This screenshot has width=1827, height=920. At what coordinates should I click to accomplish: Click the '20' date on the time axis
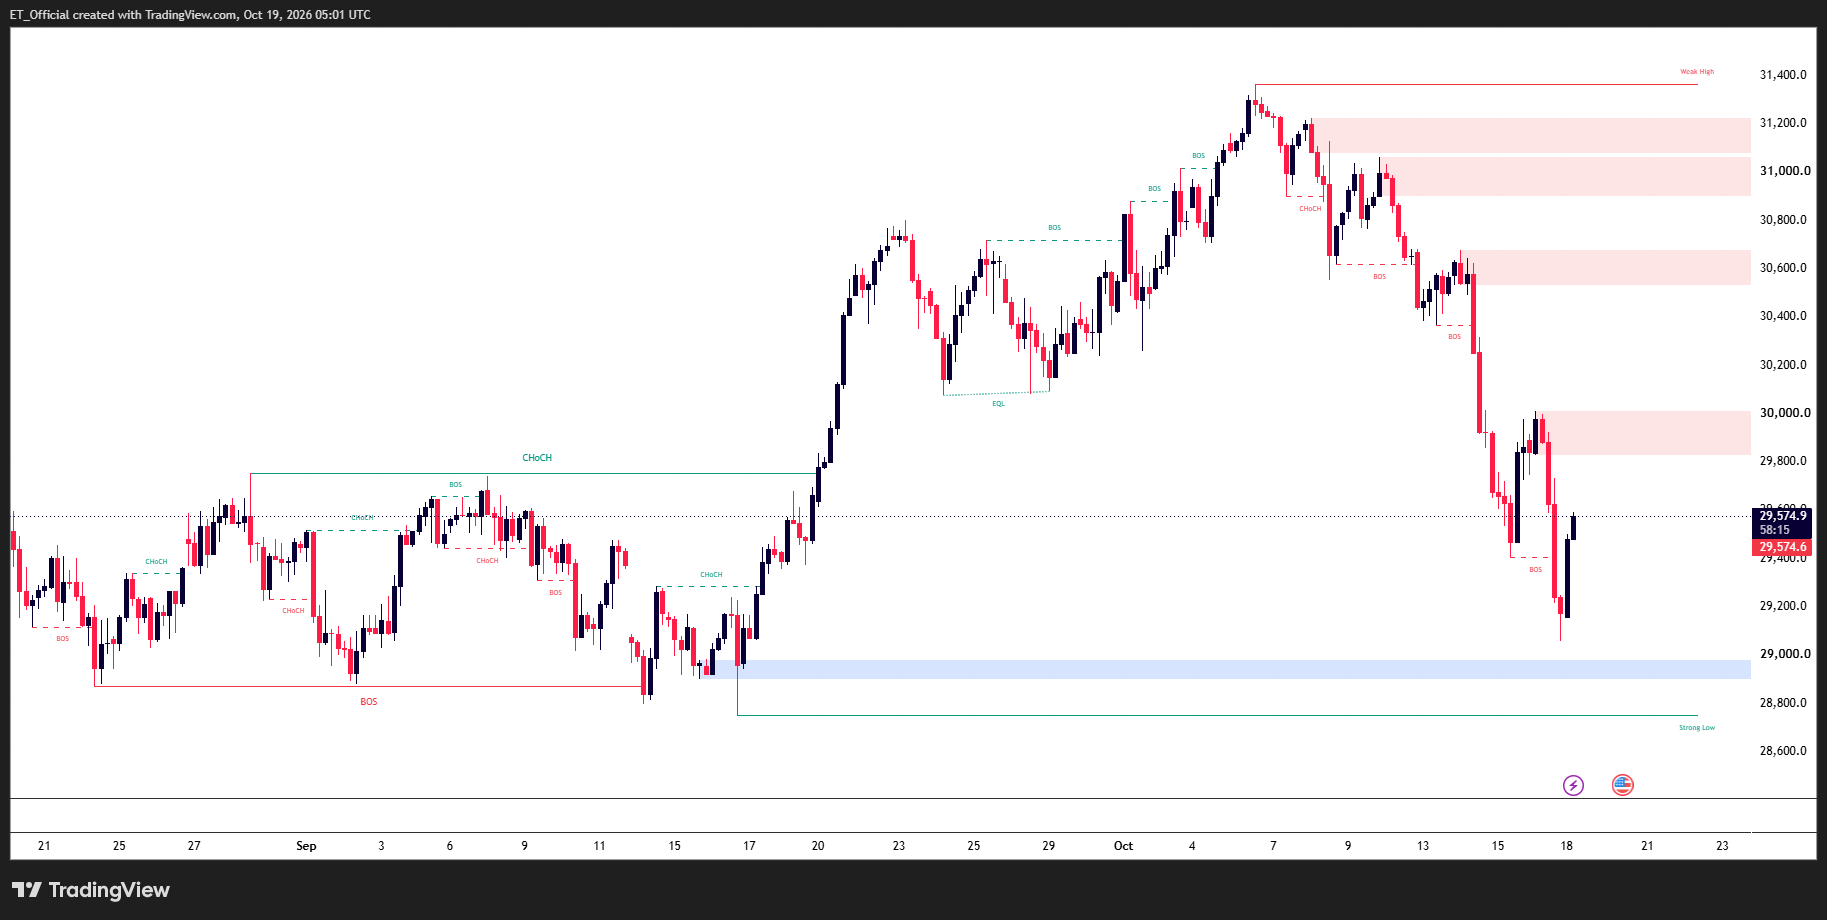pos(818,846)
